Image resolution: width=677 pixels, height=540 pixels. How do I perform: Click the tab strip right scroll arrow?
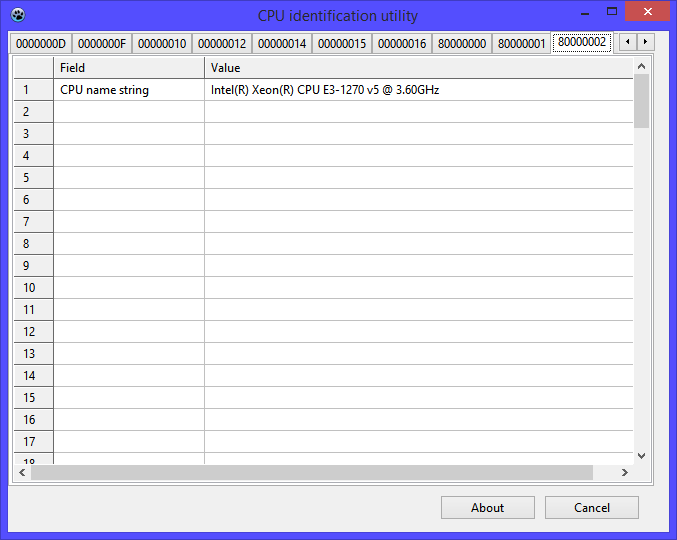pos(645,42)
